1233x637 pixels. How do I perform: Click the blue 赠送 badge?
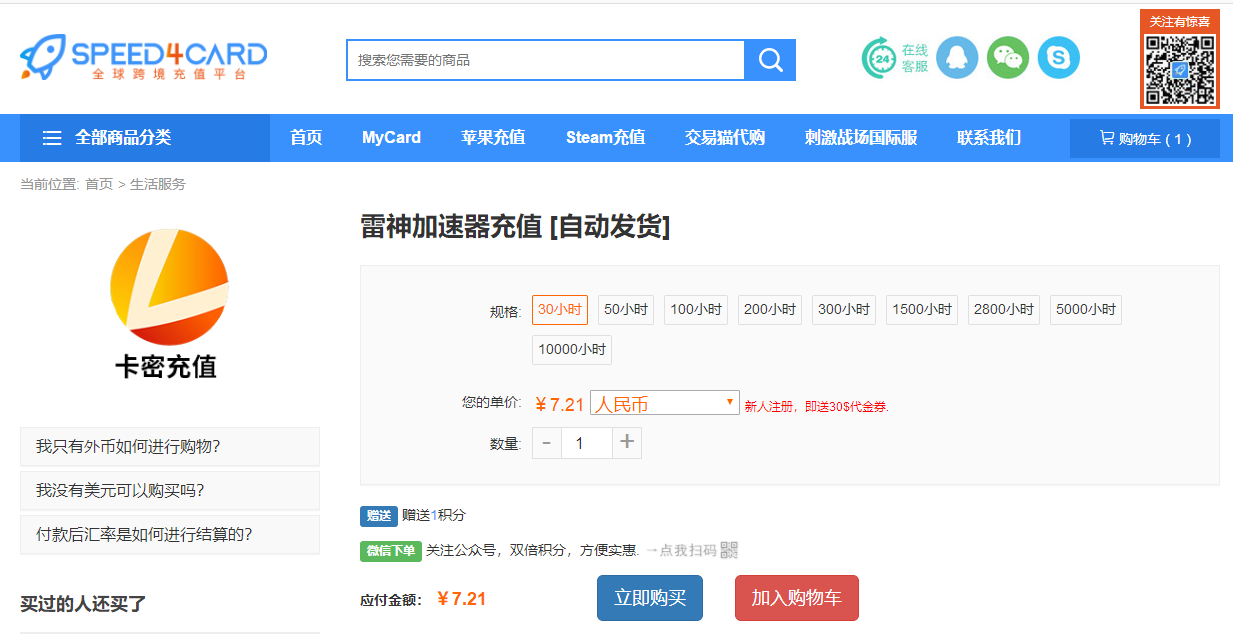coord(379,516)
